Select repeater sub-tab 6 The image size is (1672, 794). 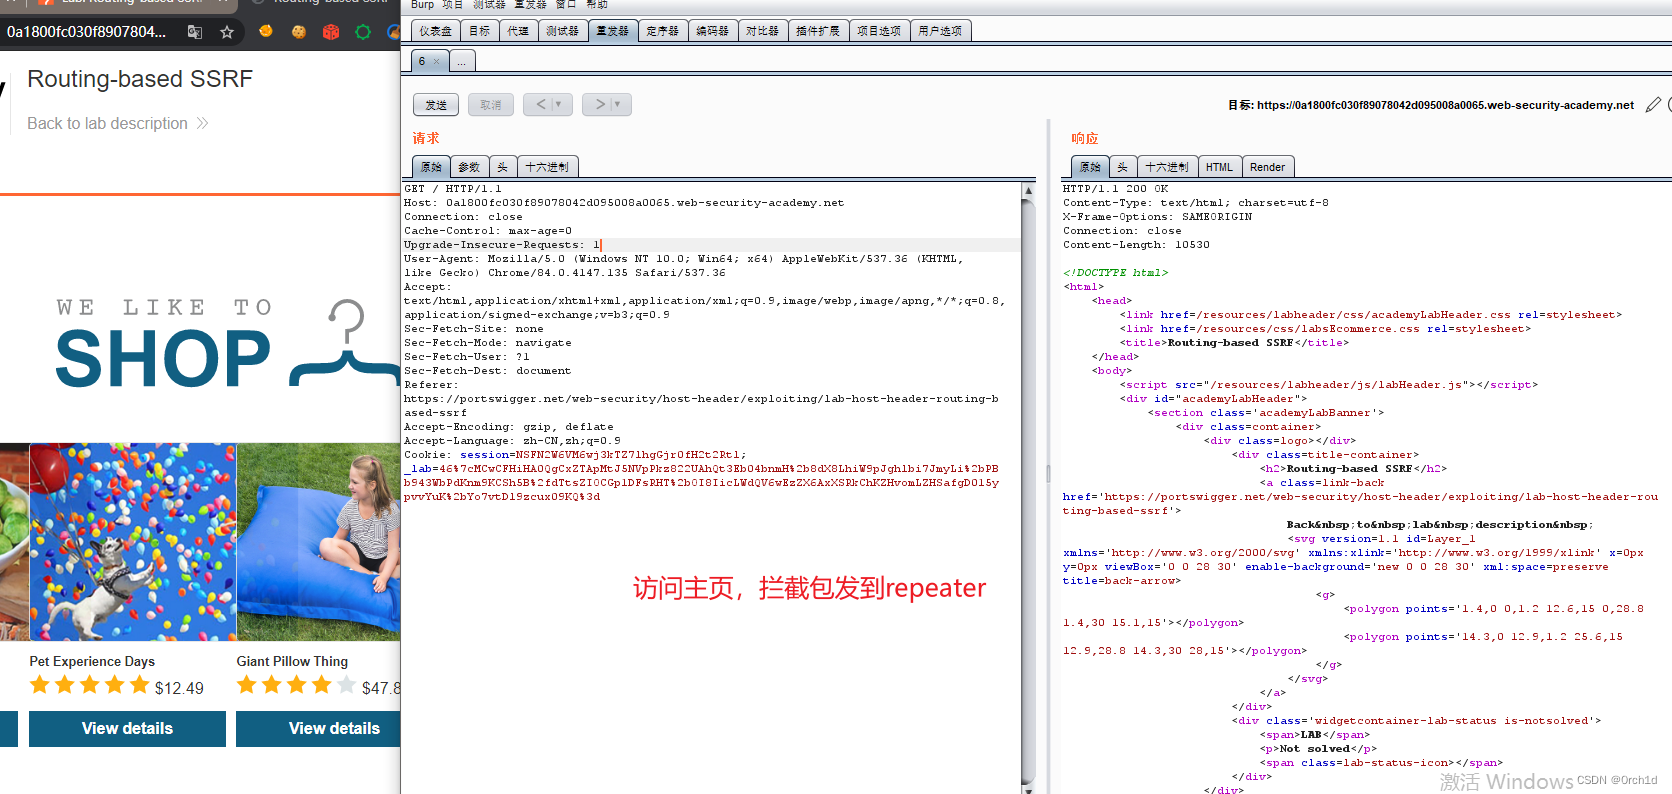tap(422, 62)
